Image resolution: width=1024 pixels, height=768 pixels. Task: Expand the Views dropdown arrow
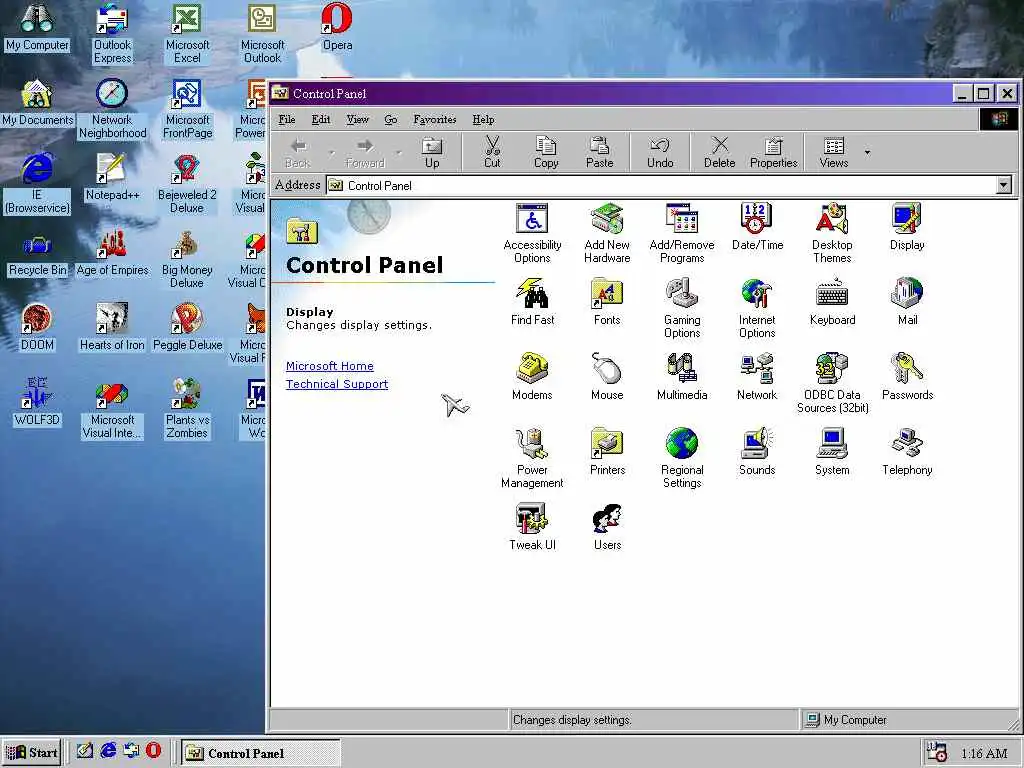[x=867, y=153]
